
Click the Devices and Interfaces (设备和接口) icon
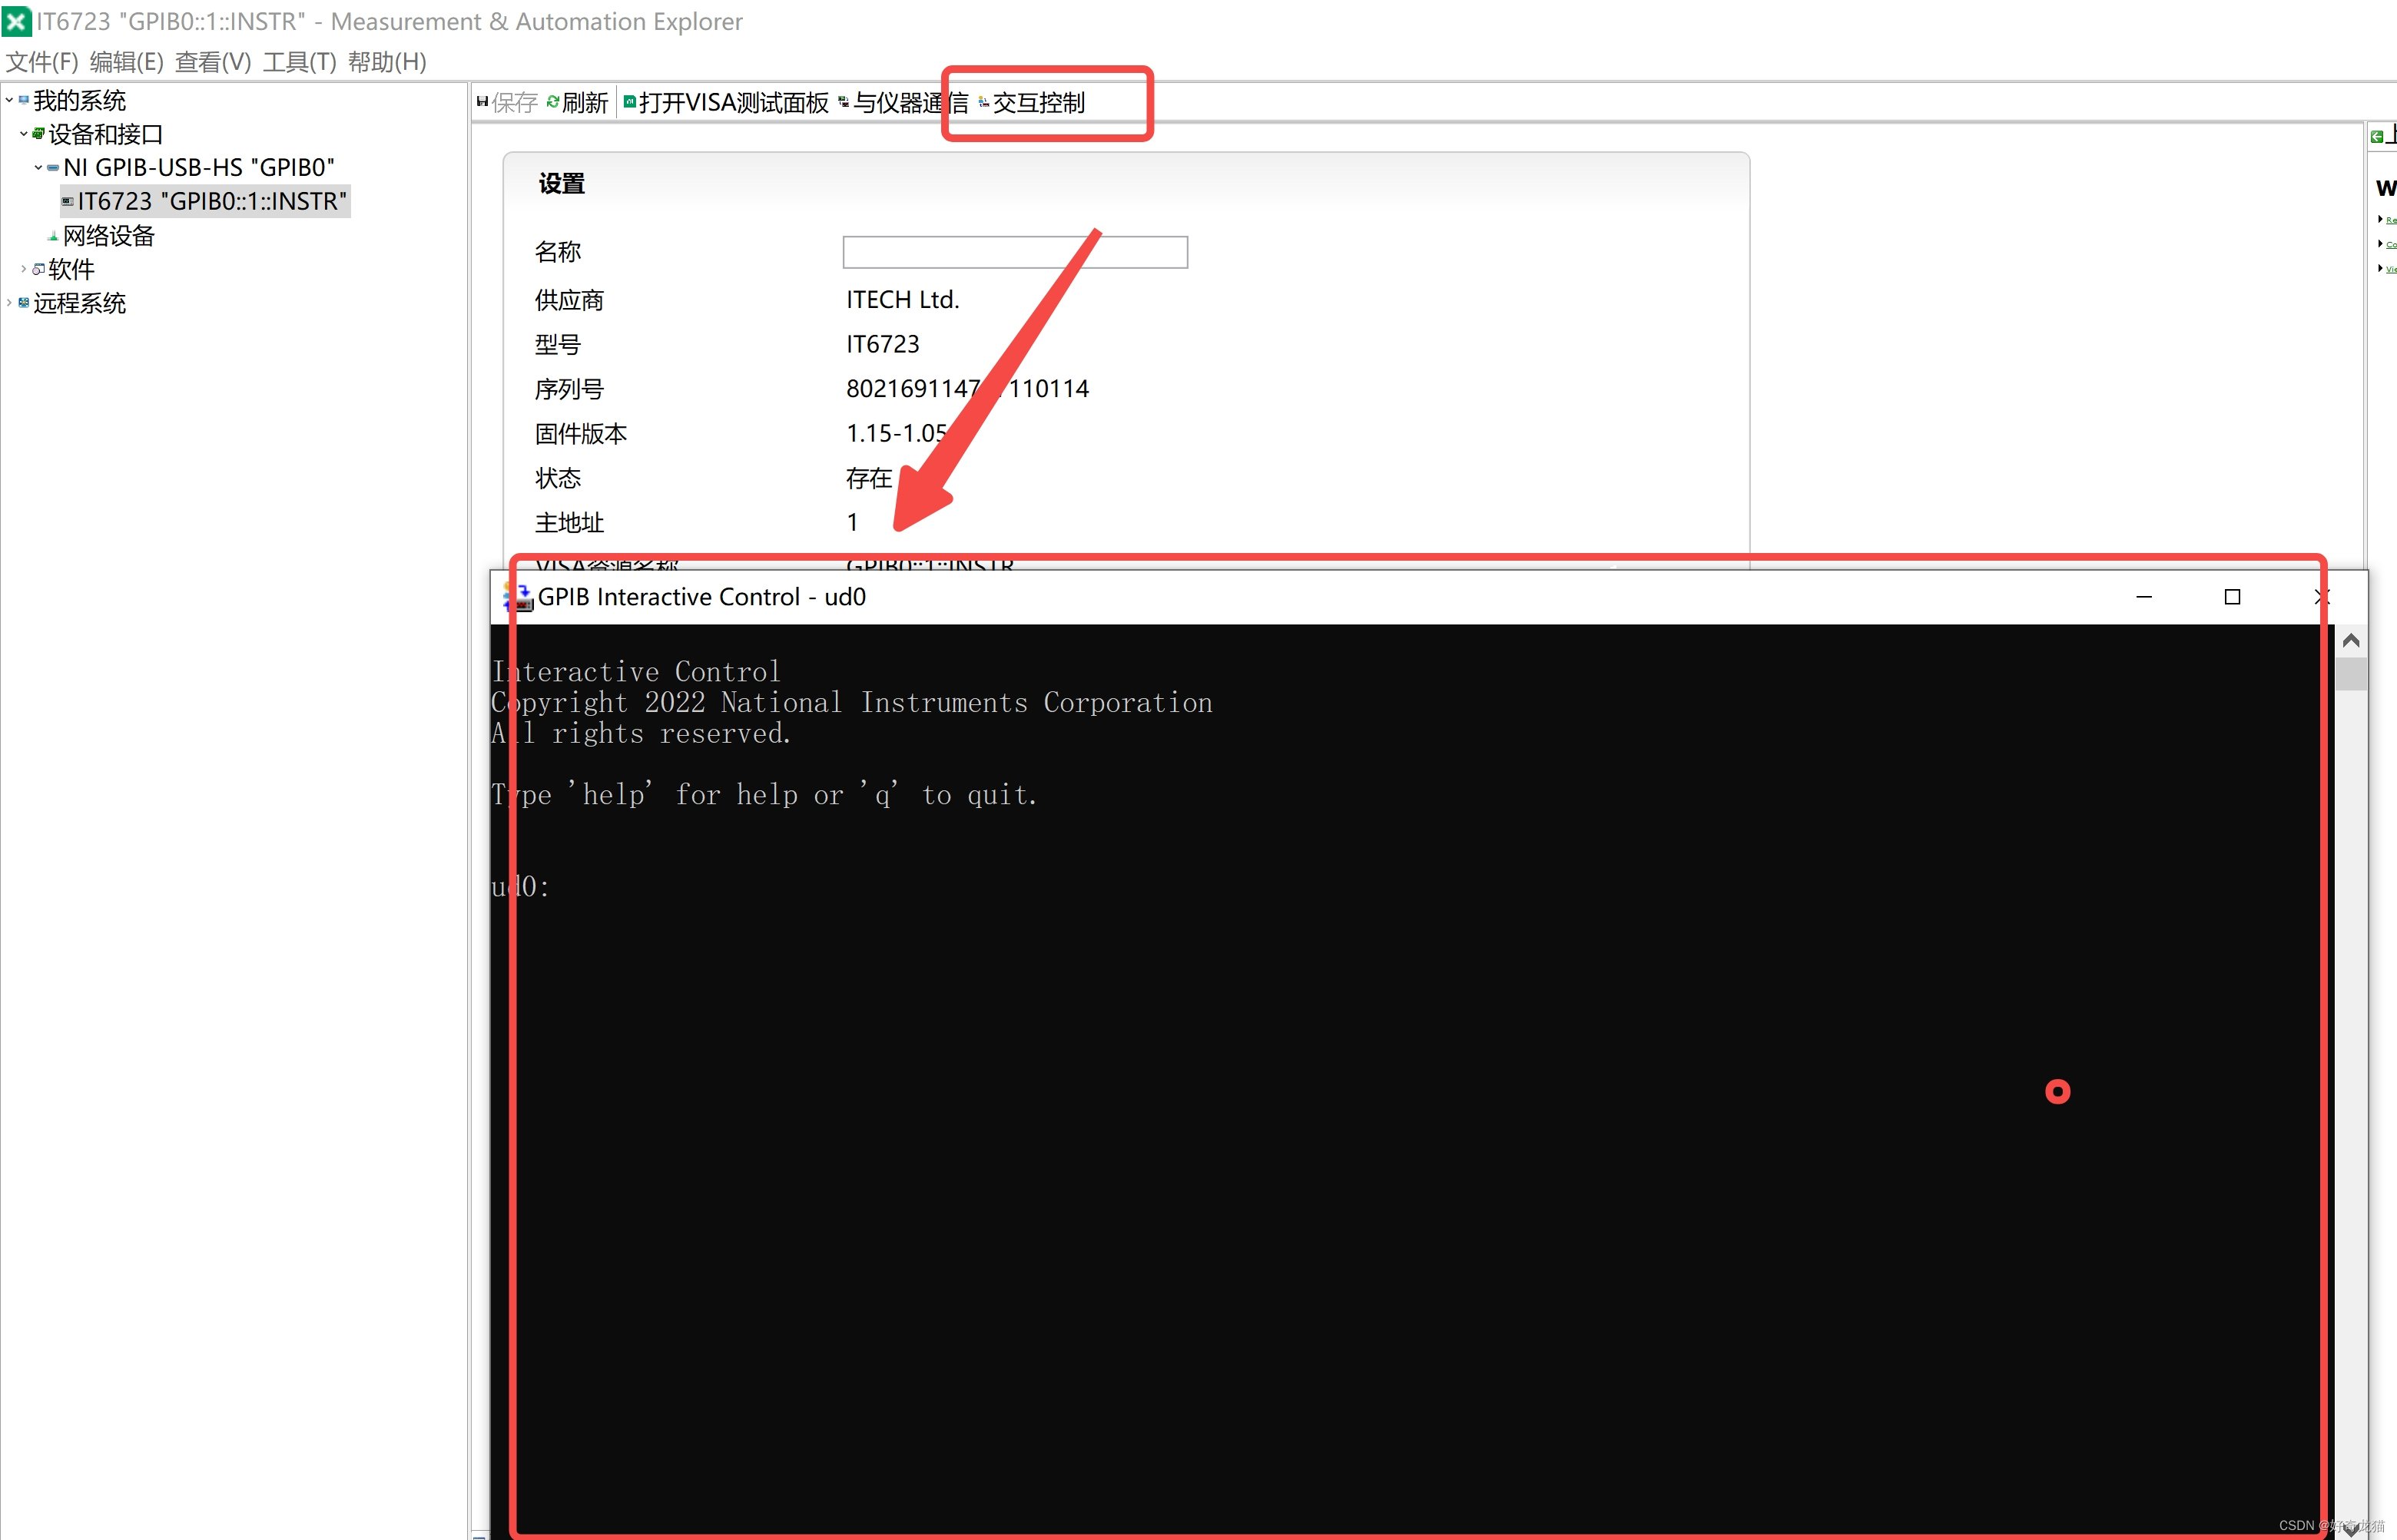[39, 133]
